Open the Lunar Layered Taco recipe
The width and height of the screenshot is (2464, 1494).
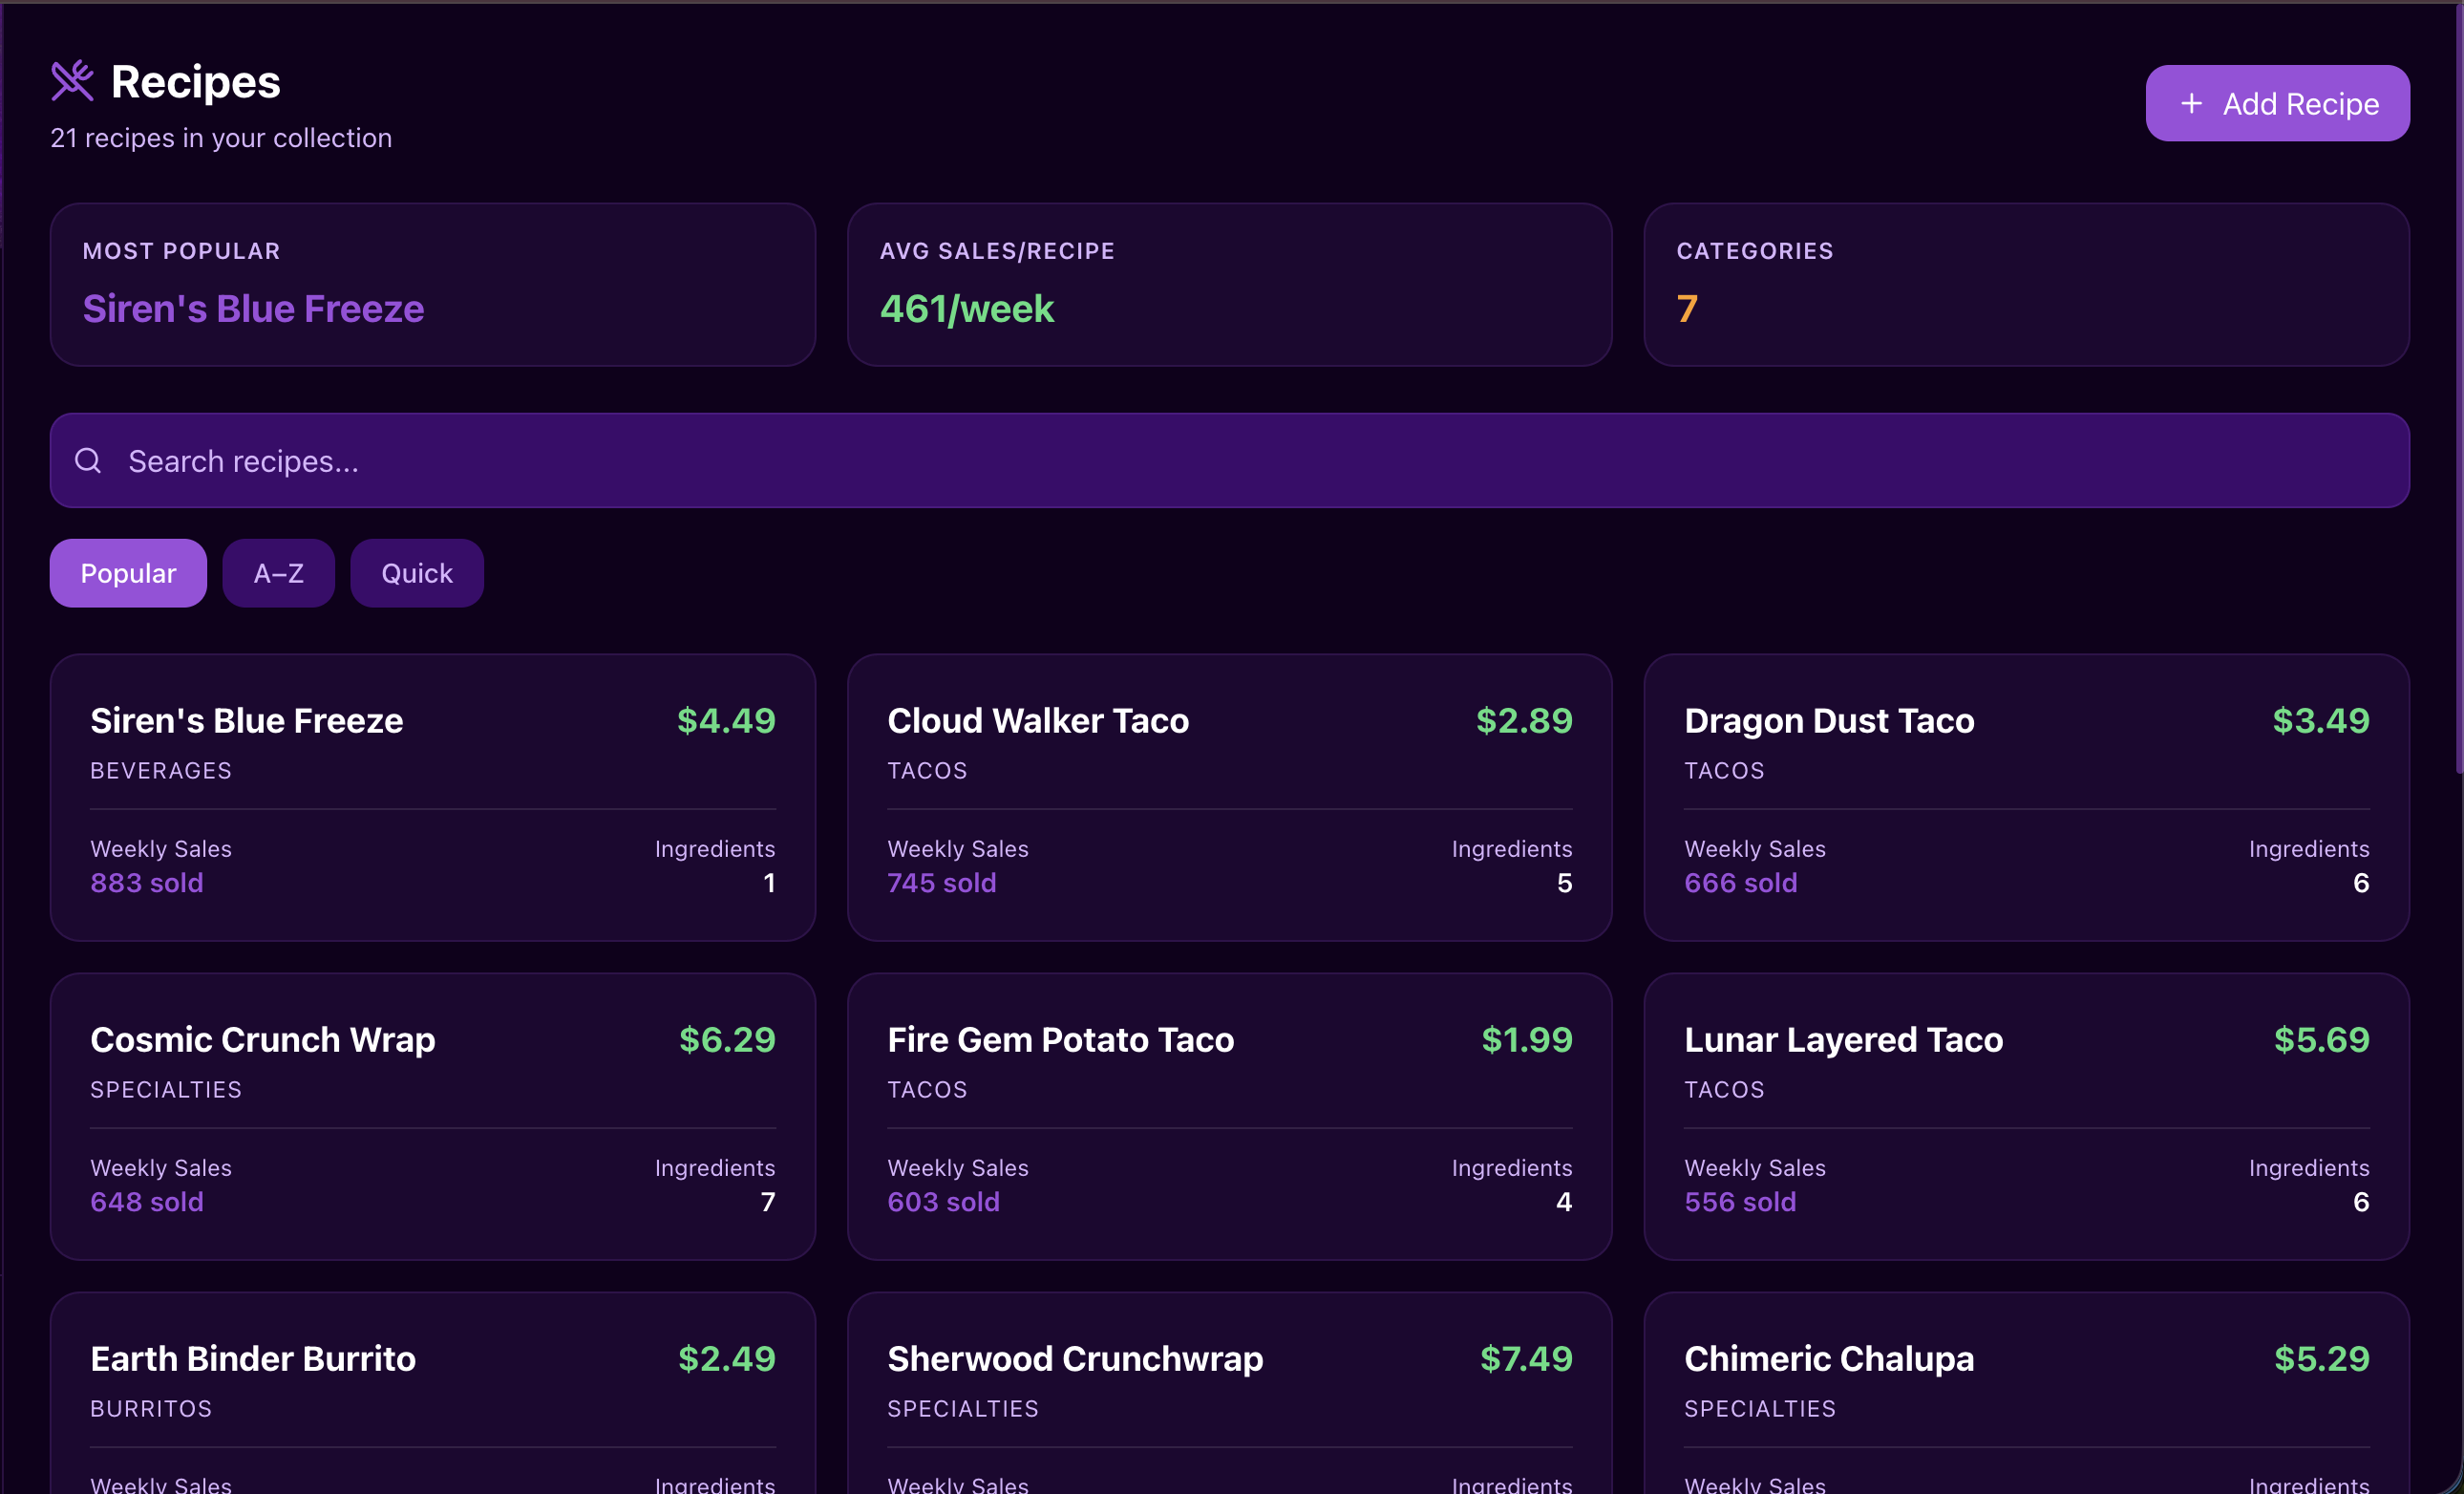[2026, 1115]
